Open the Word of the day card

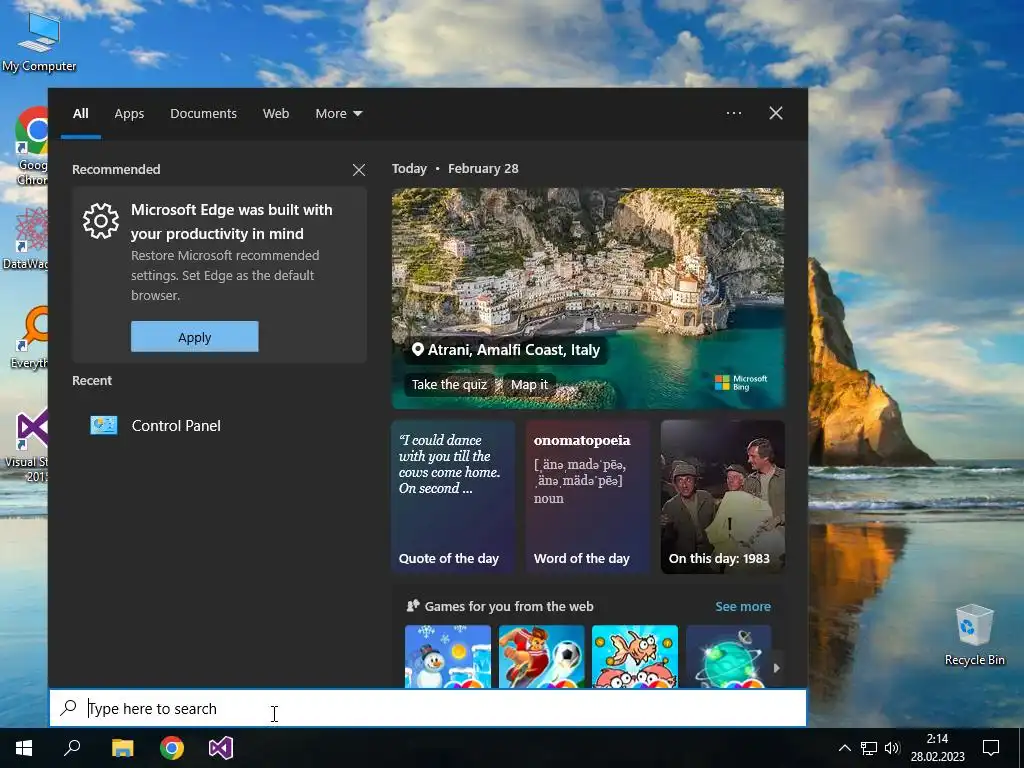click(588, 497)
